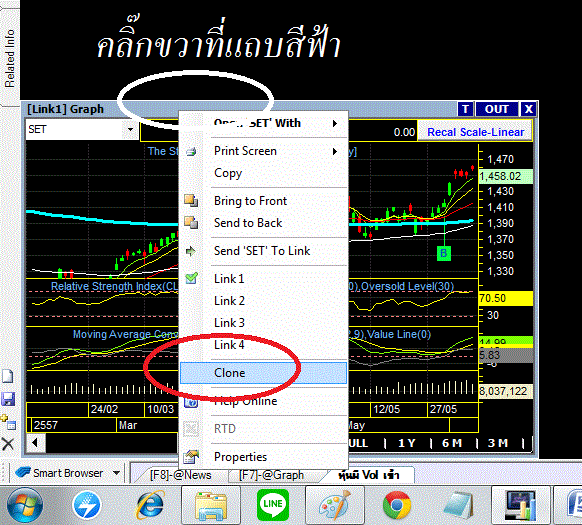Click the X delete sidebar icon

(8, 444)
